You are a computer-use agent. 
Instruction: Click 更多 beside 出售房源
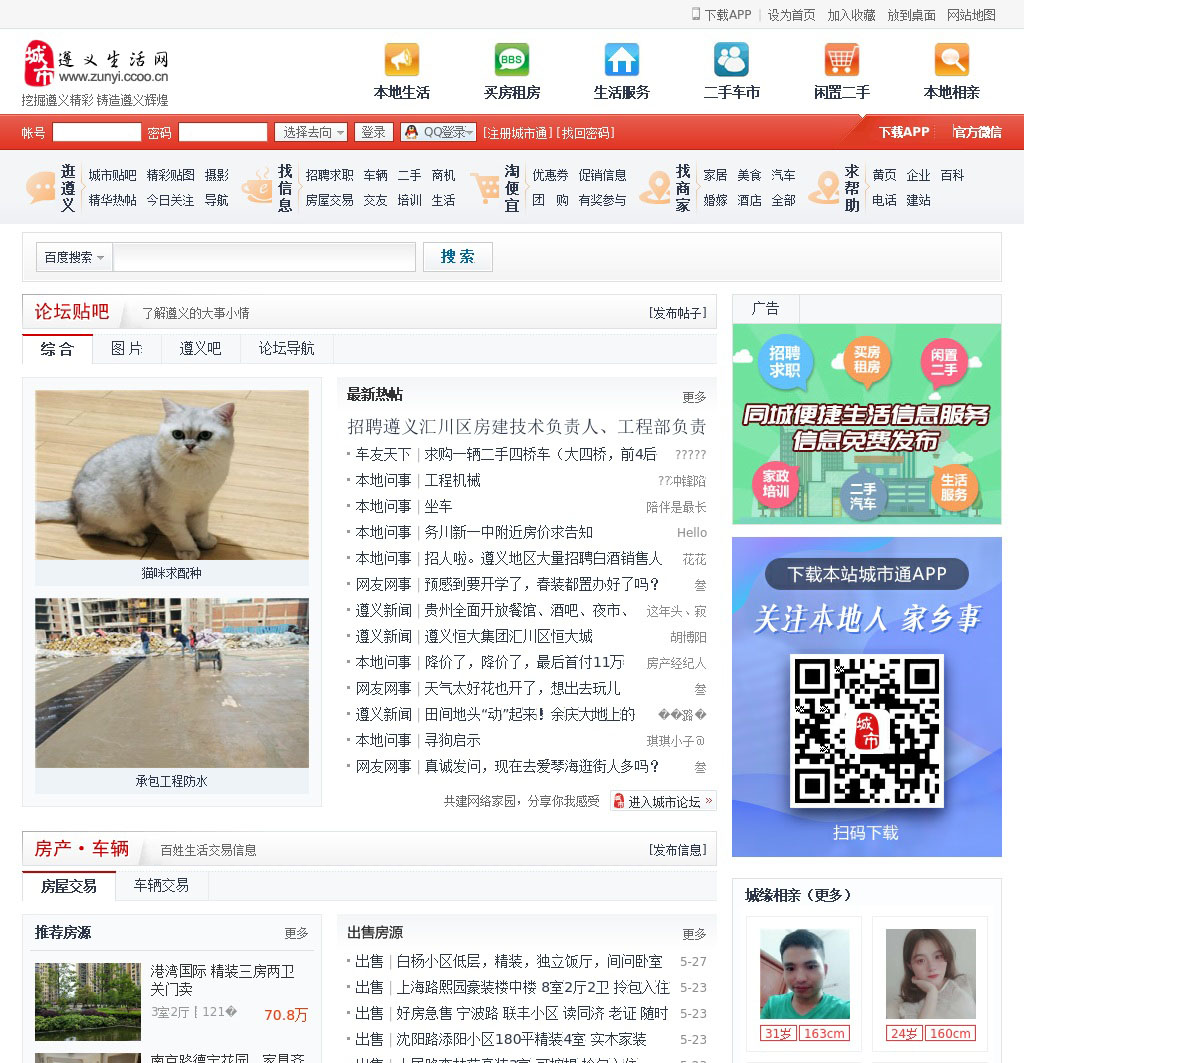(694, 934)
